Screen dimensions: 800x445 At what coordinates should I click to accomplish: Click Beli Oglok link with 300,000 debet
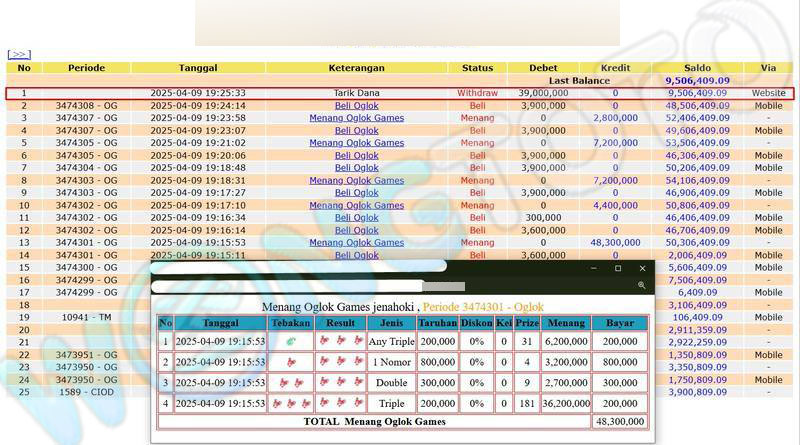click(356, 217)
